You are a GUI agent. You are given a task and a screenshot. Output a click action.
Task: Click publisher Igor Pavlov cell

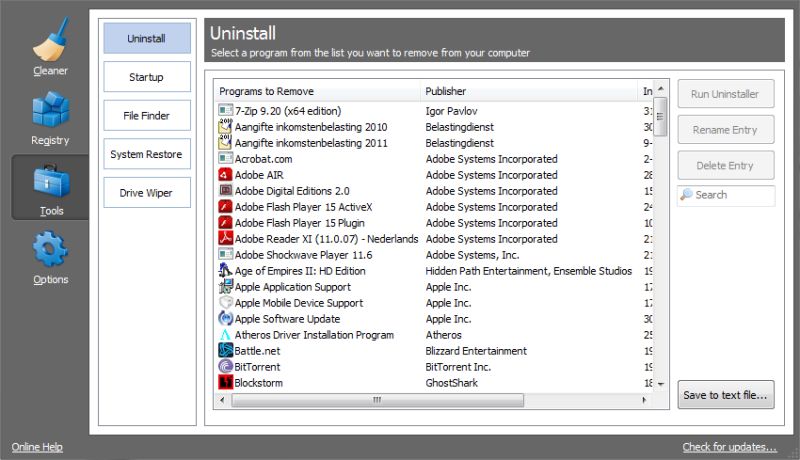pos(452,111)
